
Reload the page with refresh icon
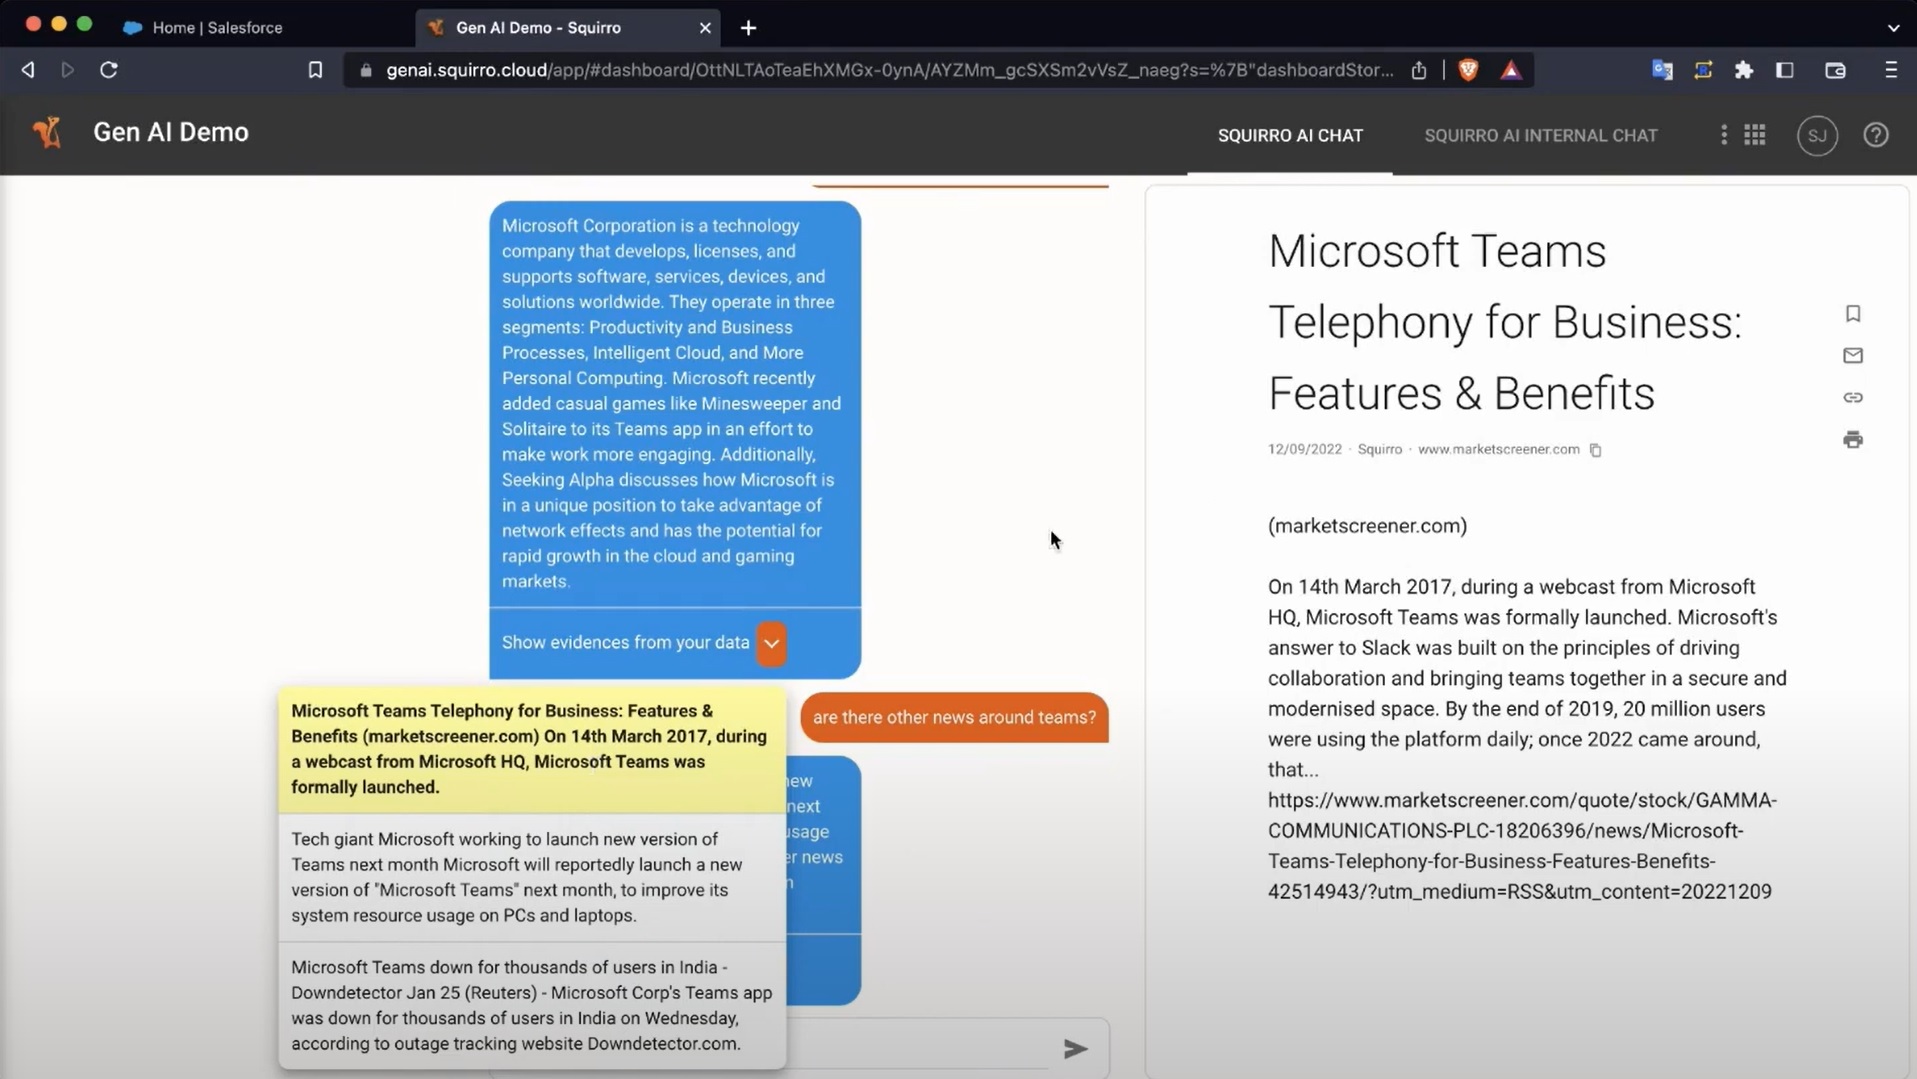[109, 70]
